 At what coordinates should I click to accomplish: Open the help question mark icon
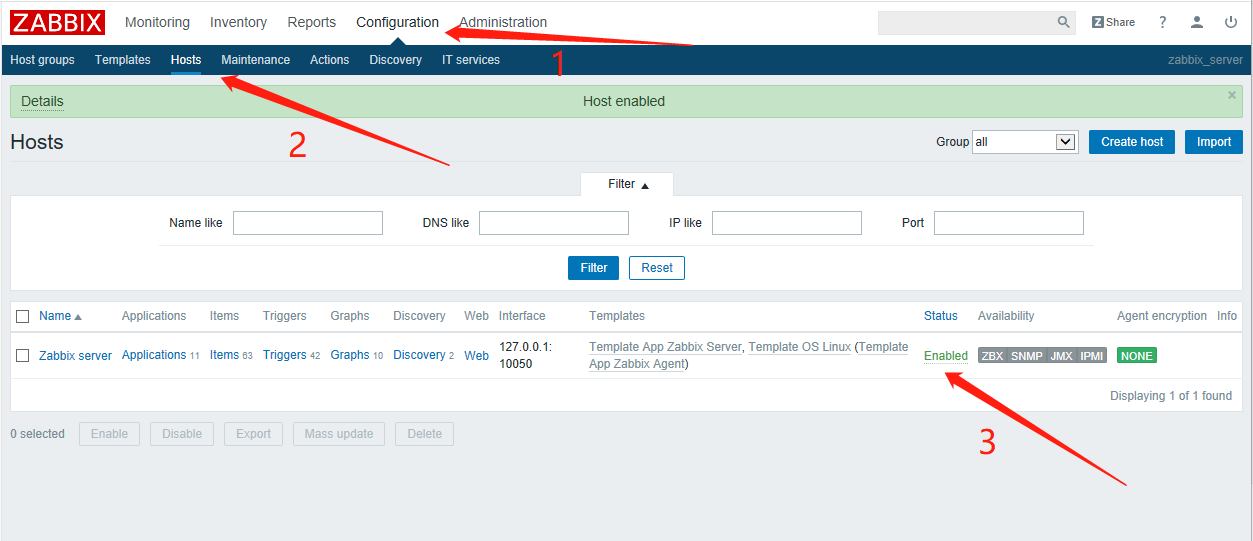tap(1163, 22)
